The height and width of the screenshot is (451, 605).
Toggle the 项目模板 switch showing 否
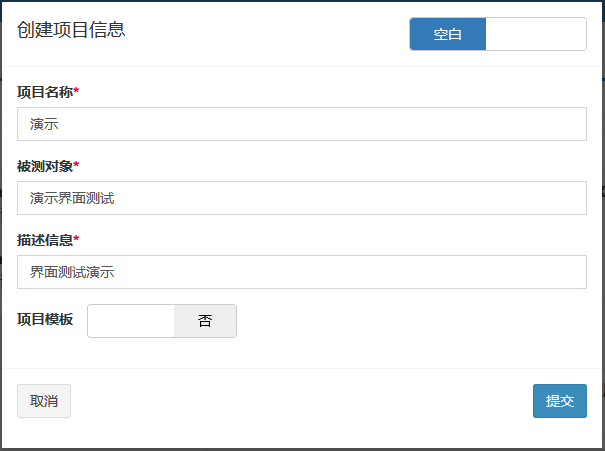point(205,321)
